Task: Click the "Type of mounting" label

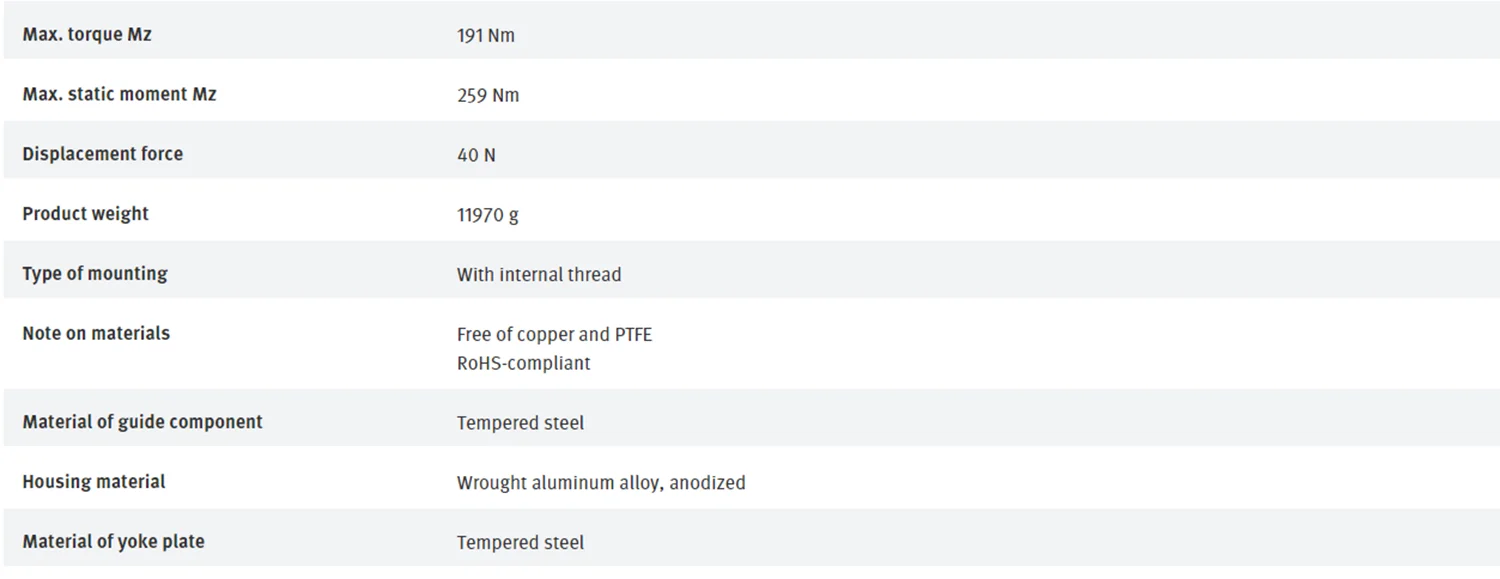Action: pos(95,274)
